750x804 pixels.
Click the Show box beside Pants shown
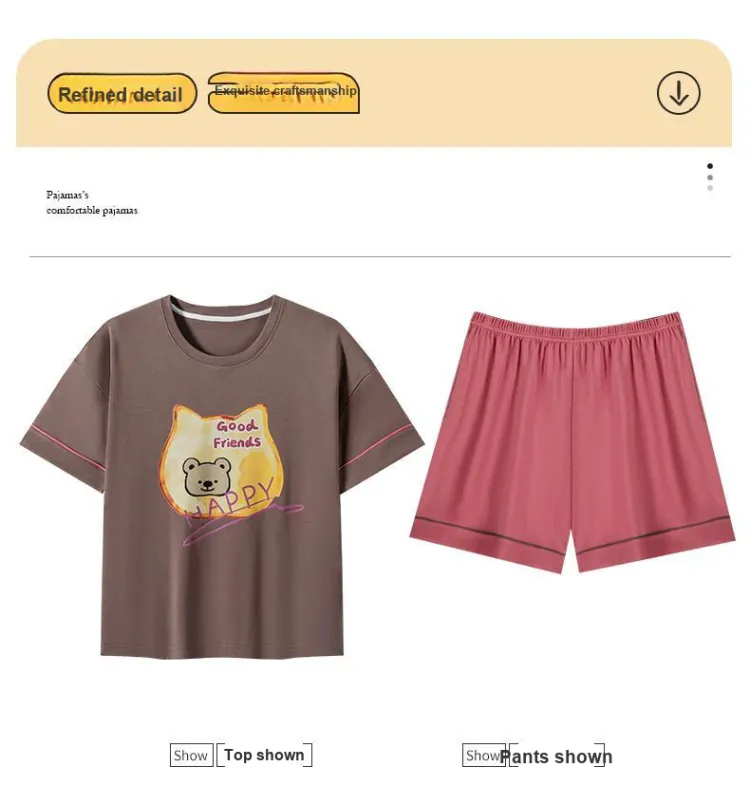pos(483,755)
